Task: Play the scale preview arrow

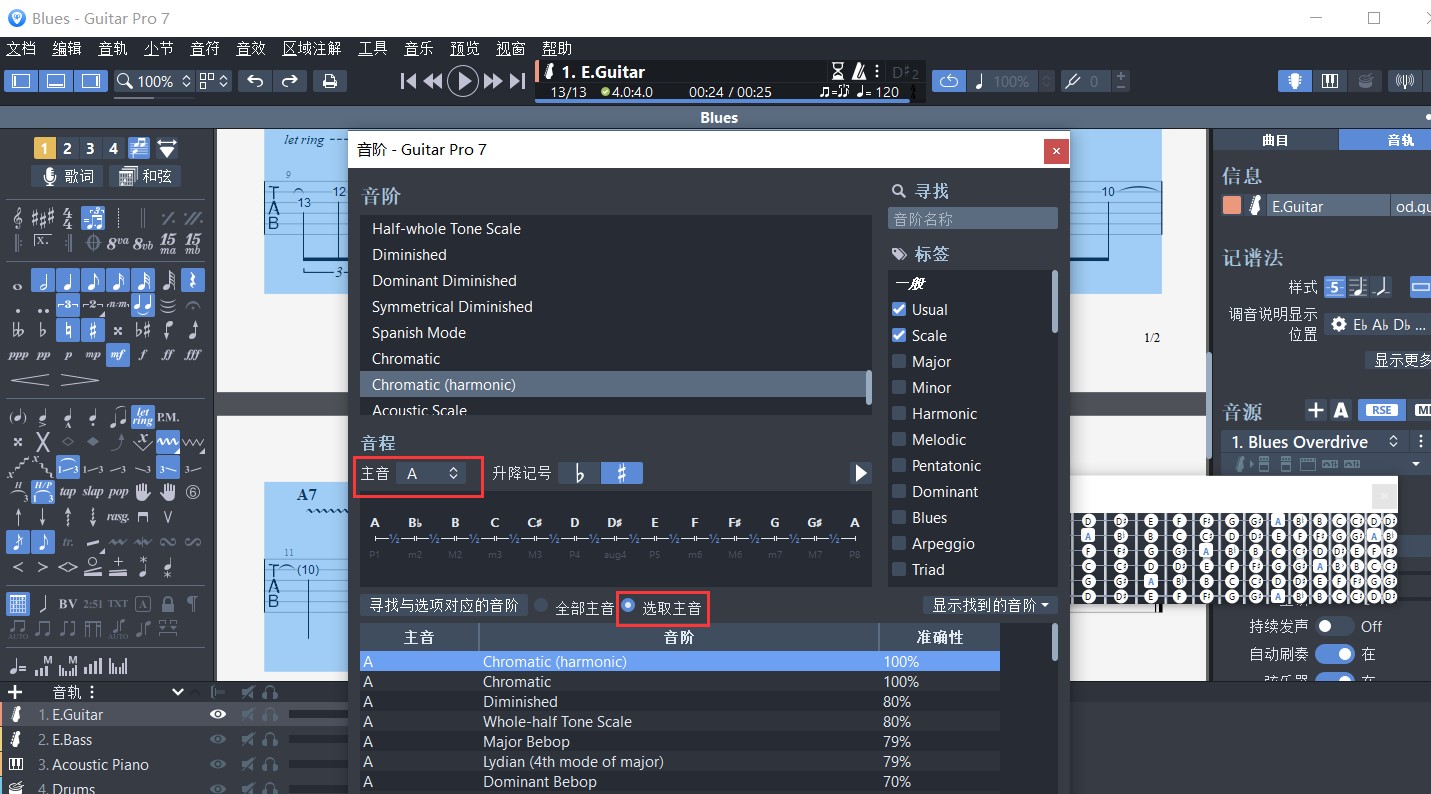Action: (860, 473)
